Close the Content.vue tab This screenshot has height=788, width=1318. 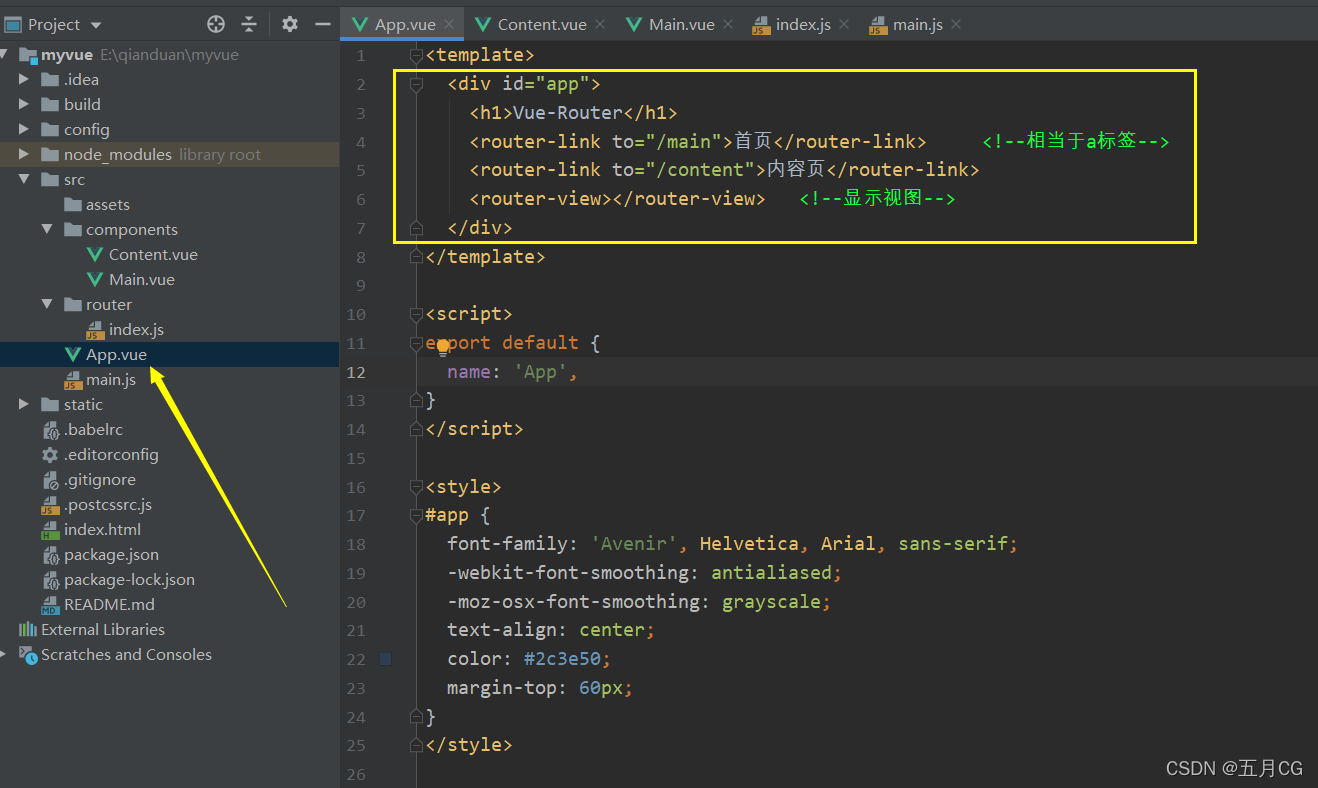(600, 25)
